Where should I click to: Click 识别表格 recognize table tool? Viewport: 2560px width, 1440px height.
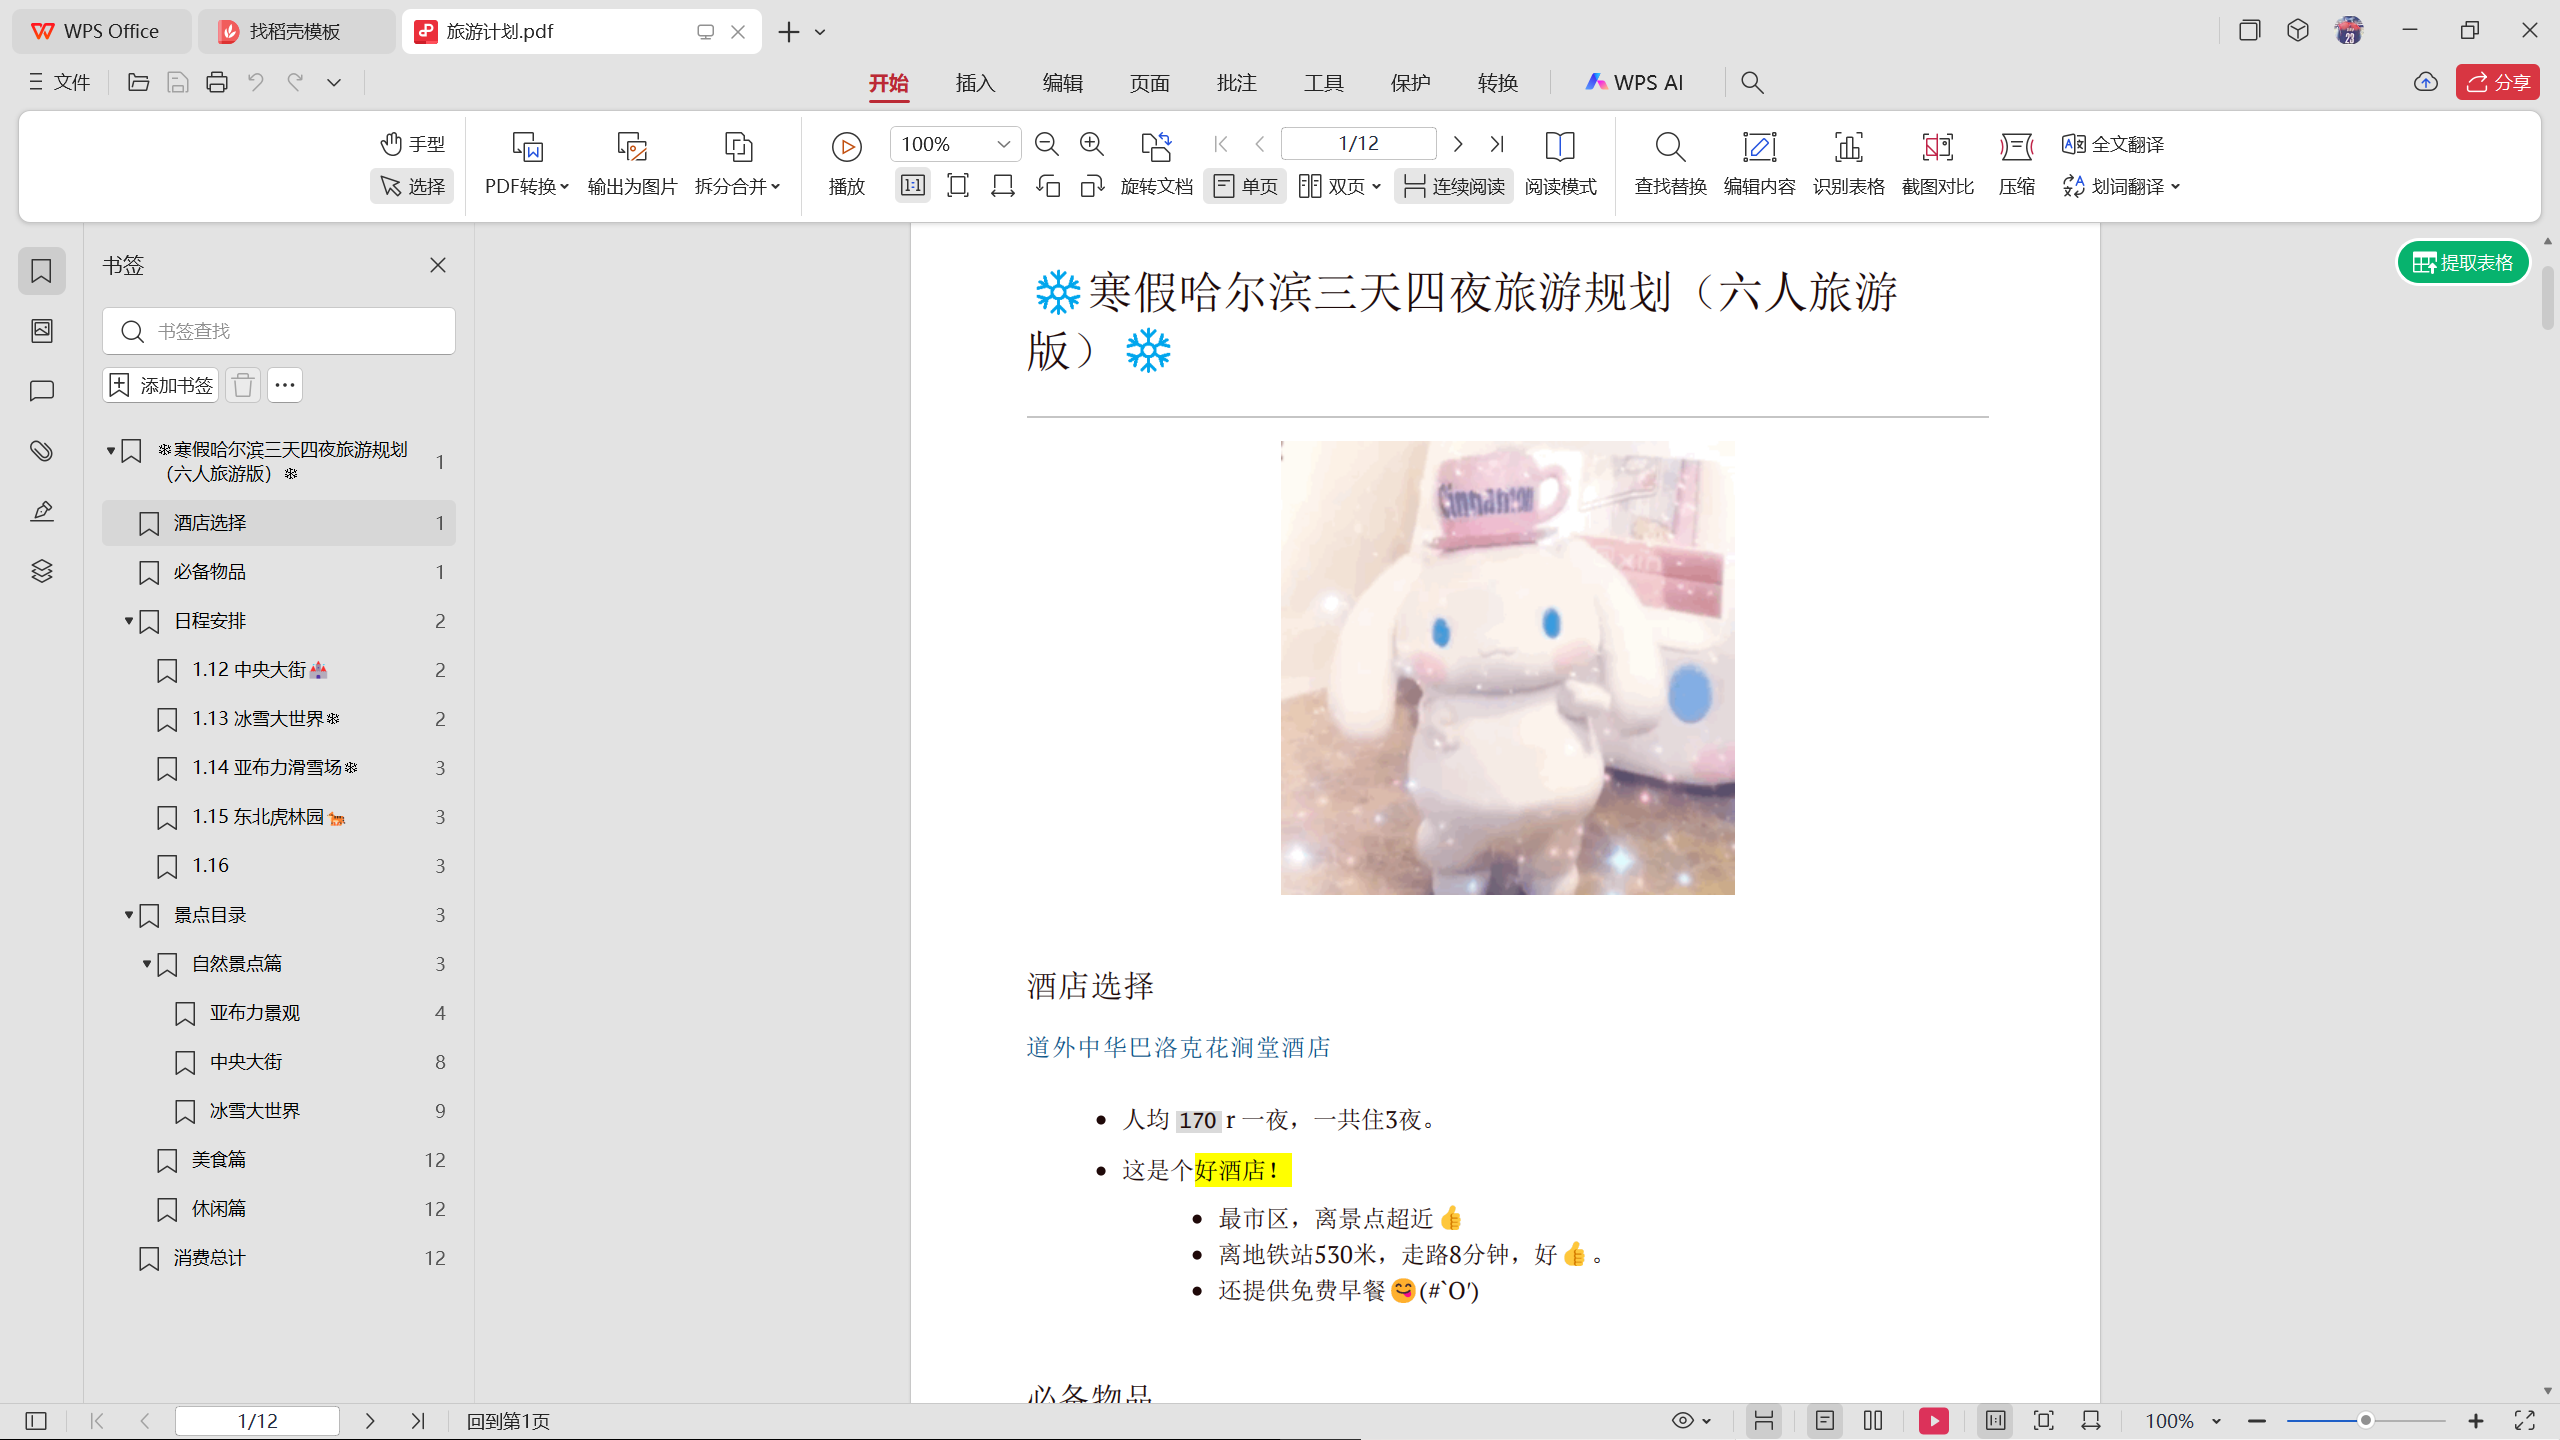click(1848, 164)
